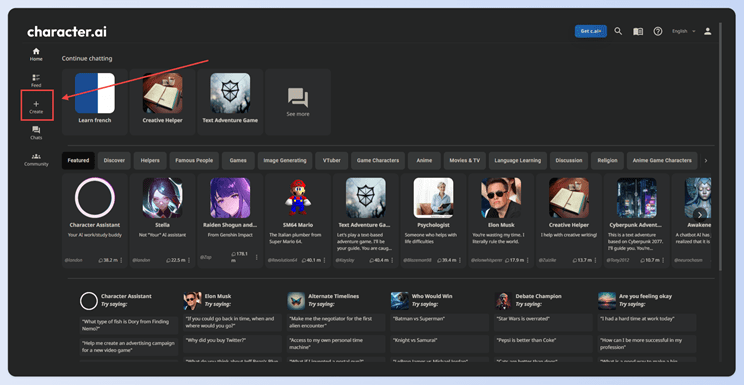The width and height of the screenshot is (744, 385).
Task: Open options menu on Elon Musk card
Action: click(x=528, y=260)
